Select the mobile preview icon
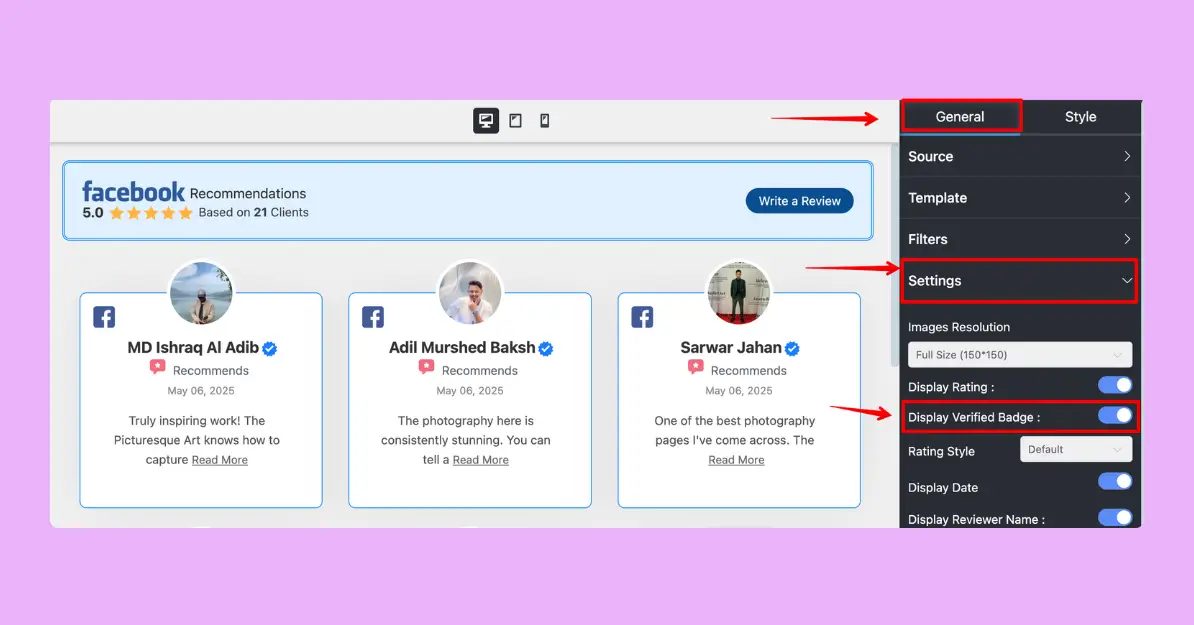This screenshot has height=625, width=1194. pyautogui.click(x=545, y=121)
